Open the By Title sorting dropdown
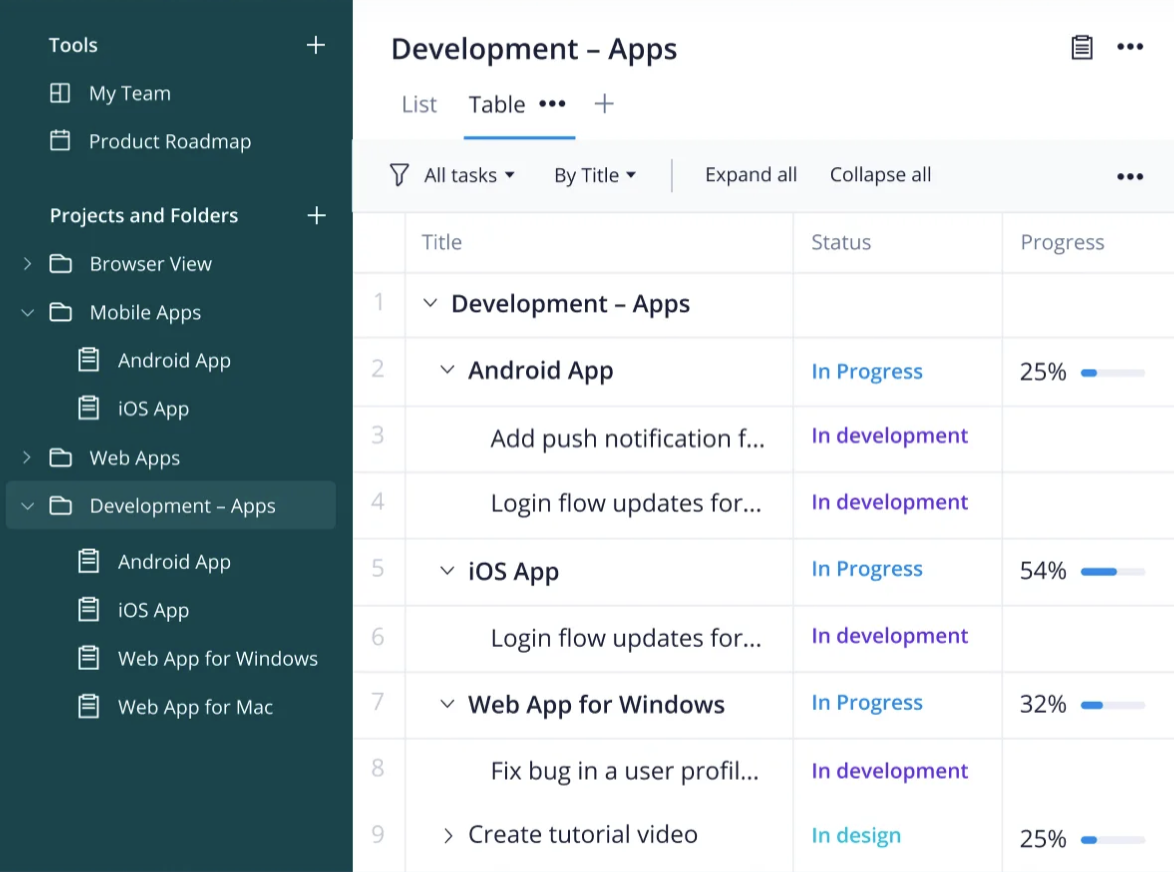This screenshot has width=1174, height=872. [595, 175]
